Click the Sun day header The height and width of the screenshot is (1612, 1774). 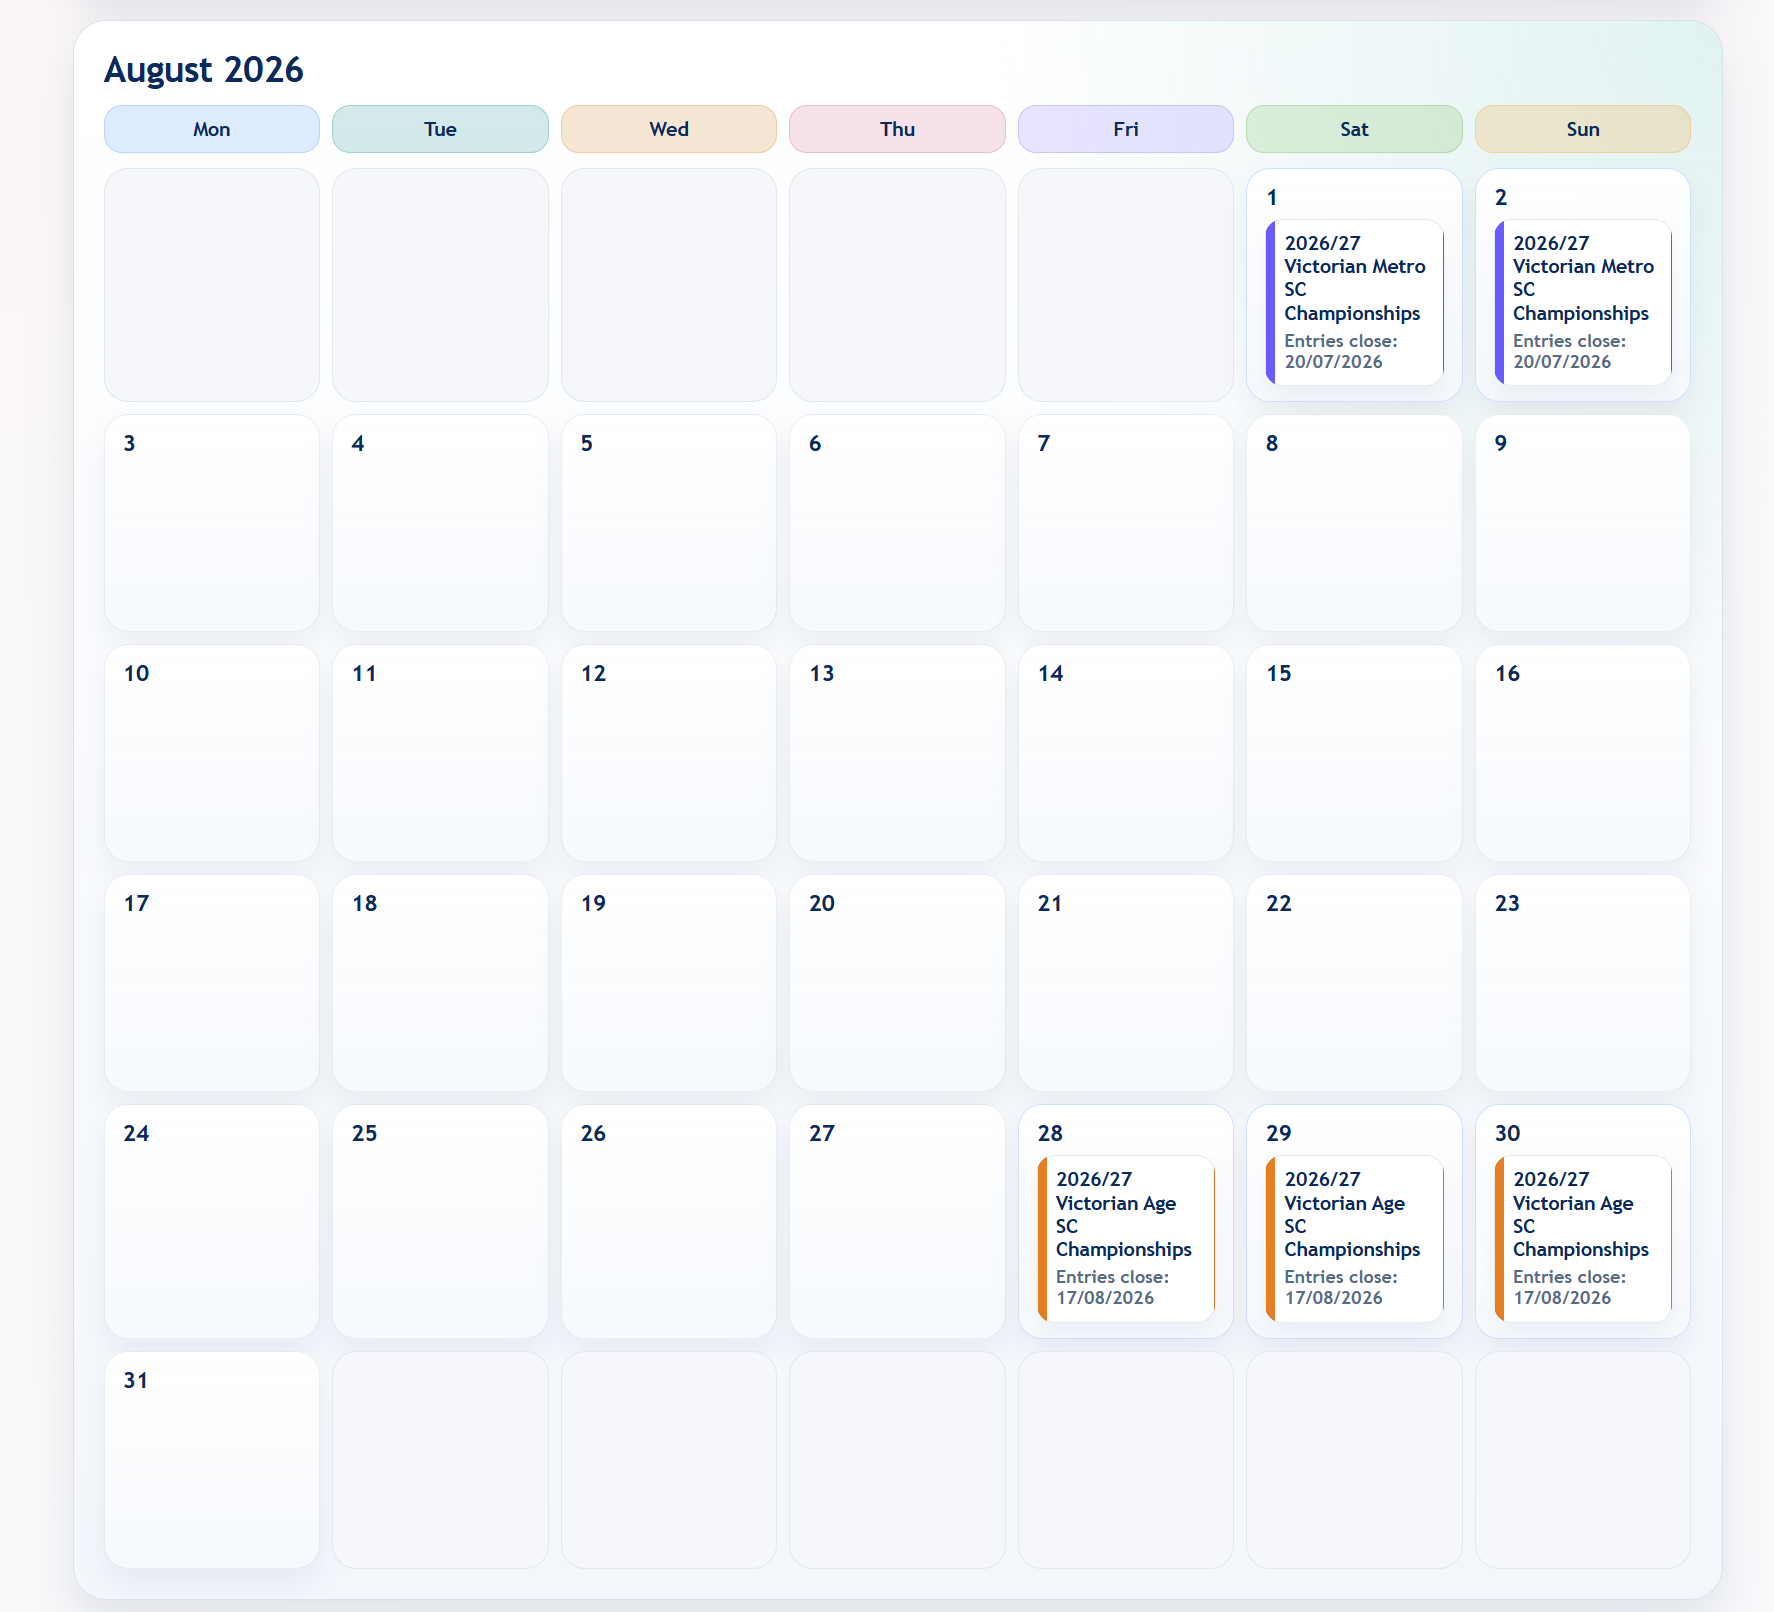tap(1583, 129)
